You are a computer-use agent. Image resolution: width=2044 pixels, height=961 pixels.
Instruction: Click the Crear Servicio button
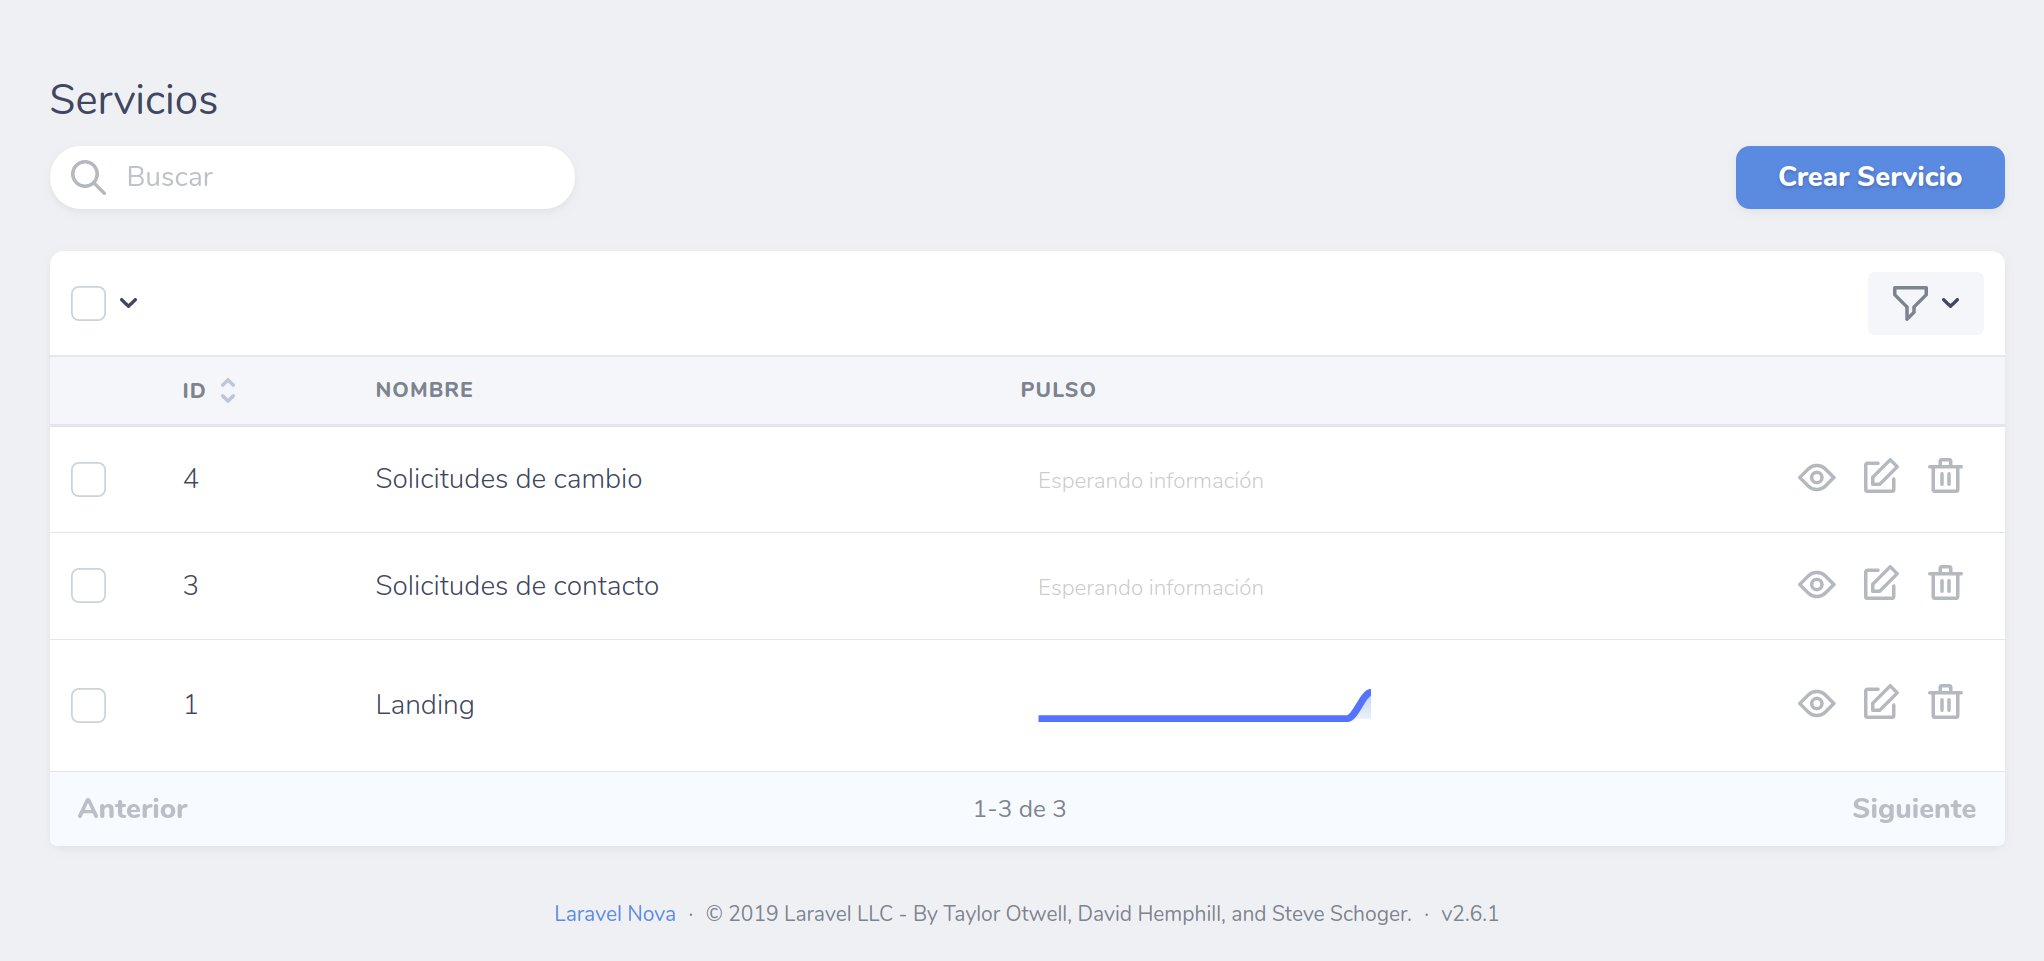point(1869,177)
